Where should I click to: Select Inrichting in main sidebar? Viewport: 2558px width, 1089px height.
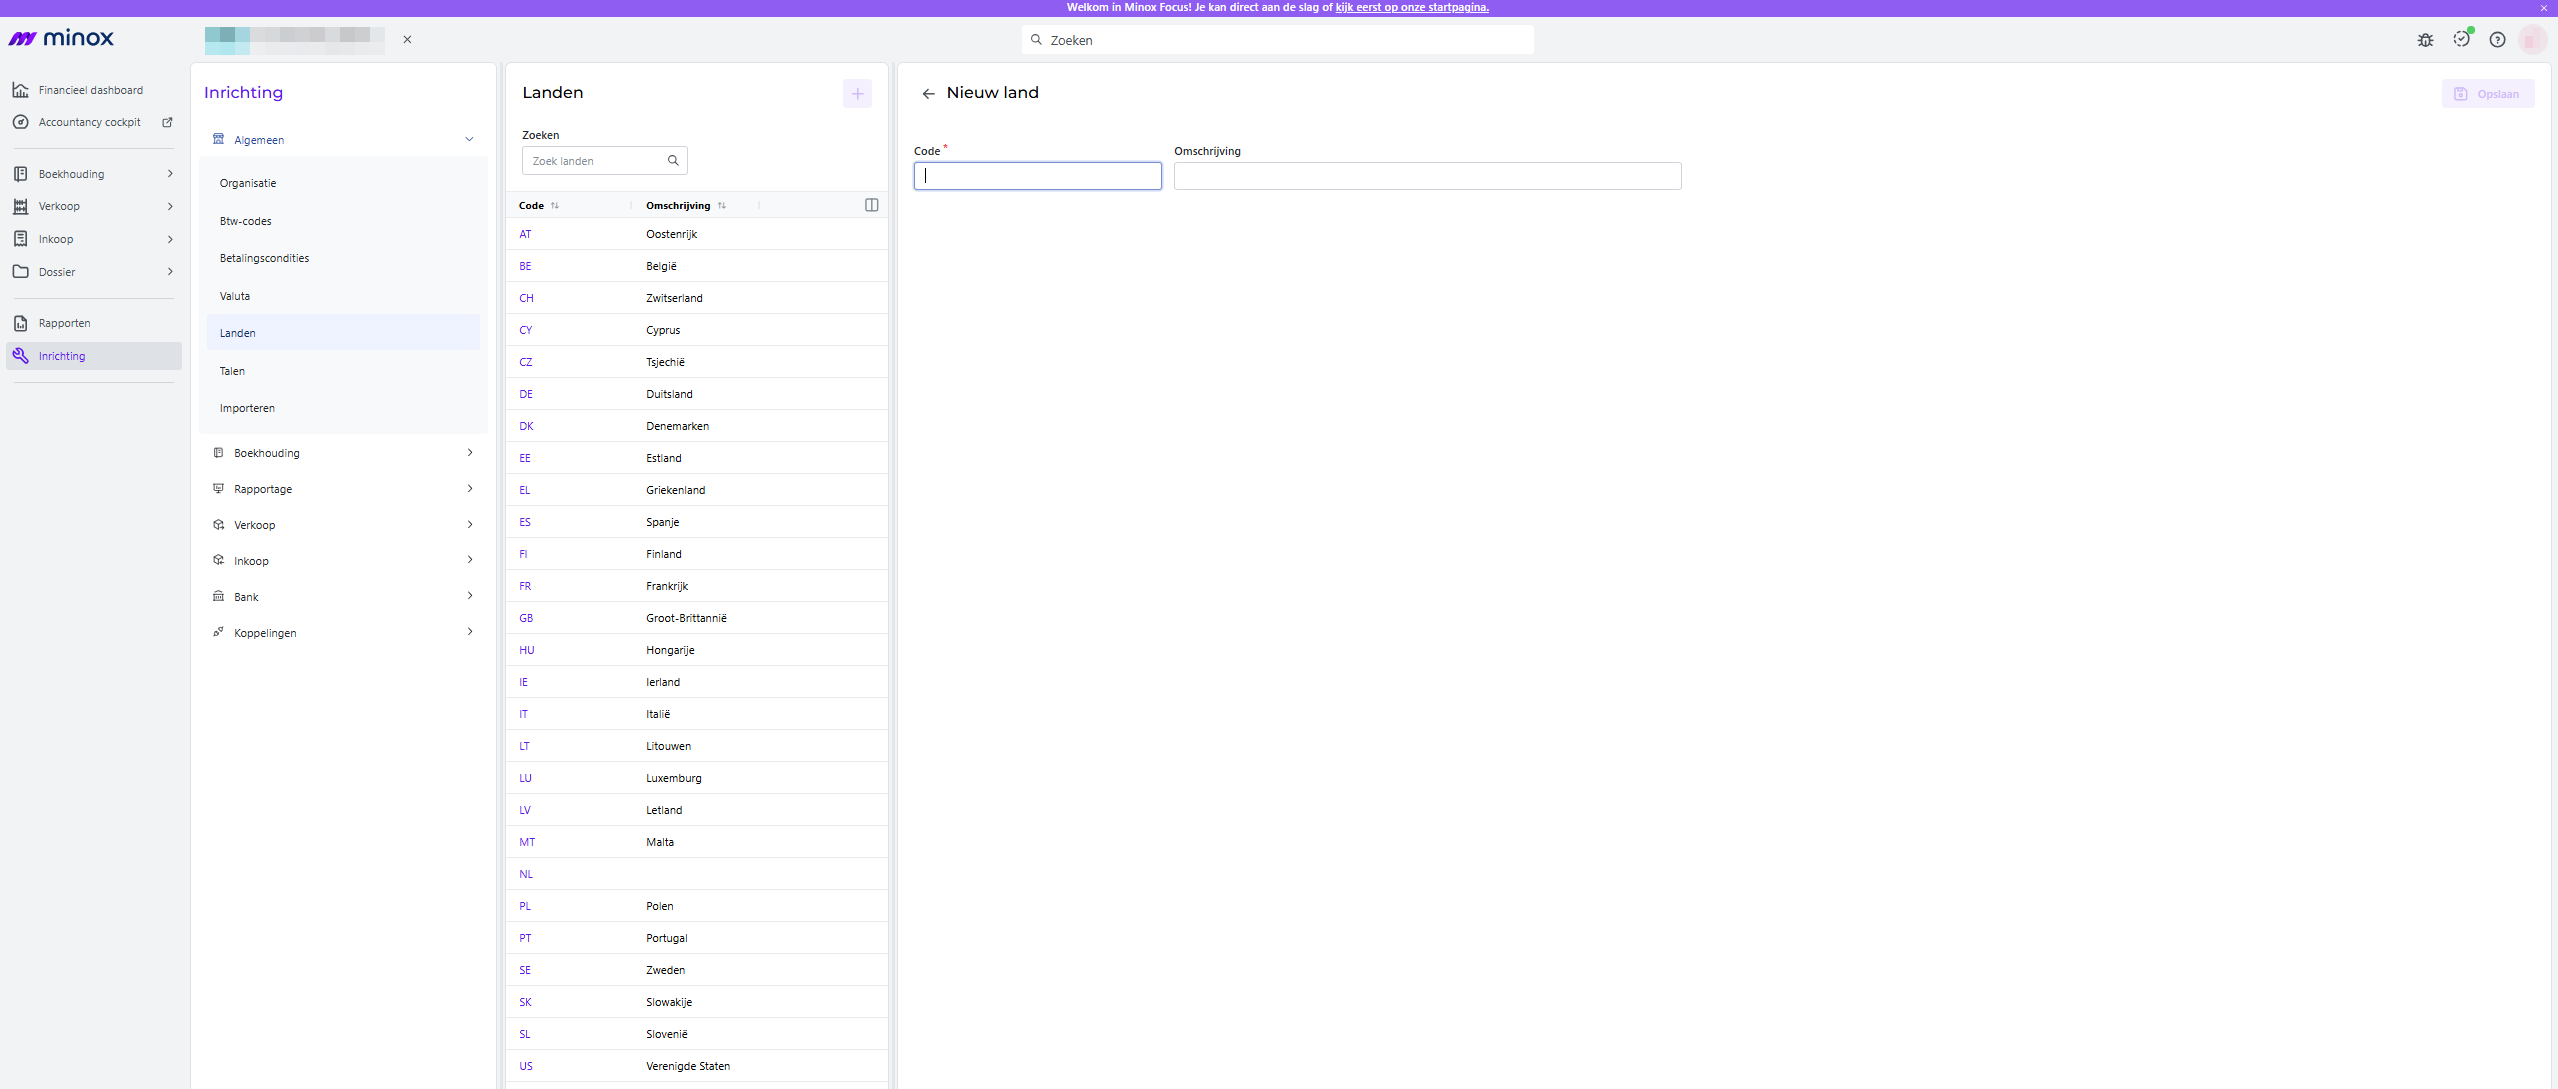point(94,356)
